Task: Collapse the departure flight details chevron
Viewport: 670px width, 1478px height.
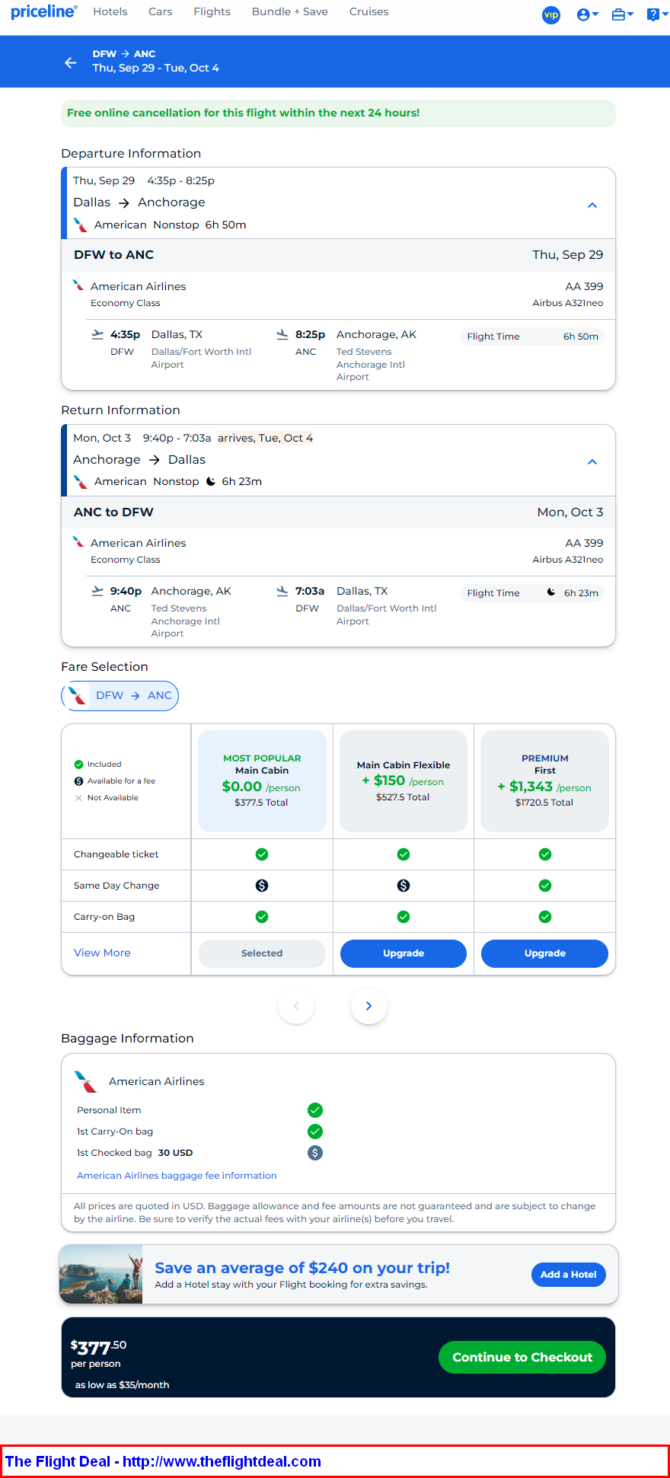Action: 591,205
